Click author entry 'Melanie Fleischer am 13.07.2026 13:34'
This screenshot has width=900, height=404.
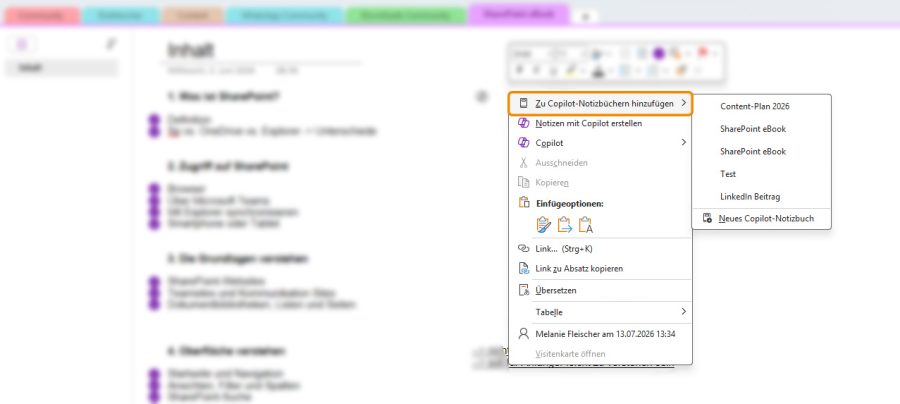(600, 333)
